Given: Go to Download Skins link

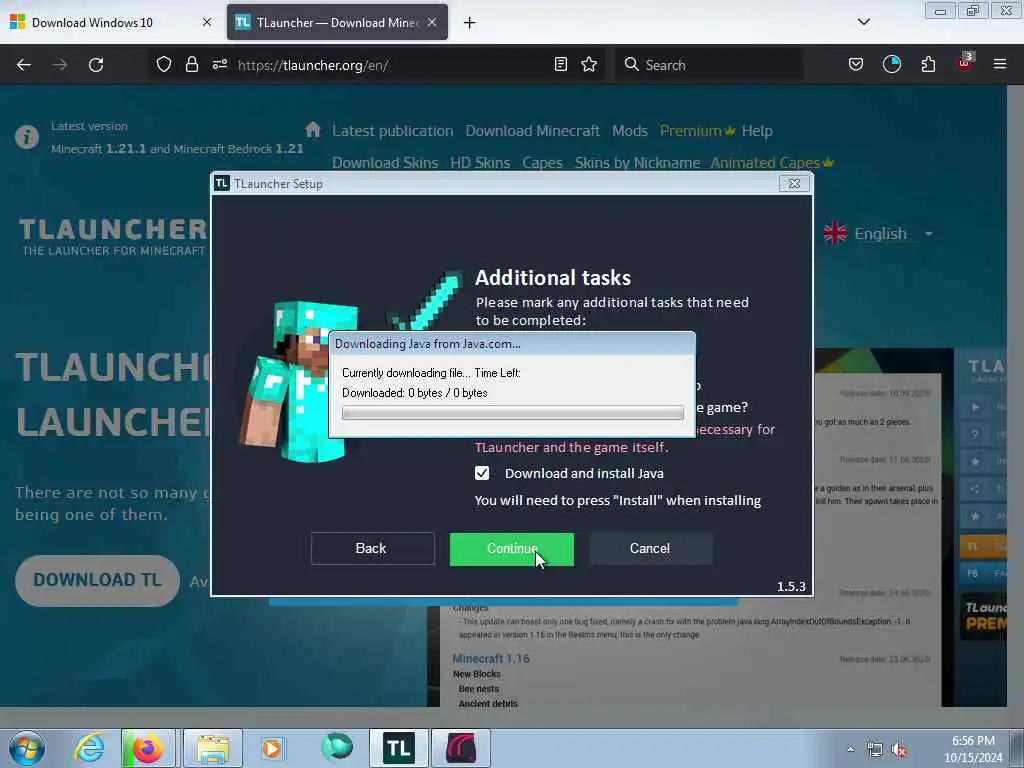Looking at the screenshot, I should 385,163.
